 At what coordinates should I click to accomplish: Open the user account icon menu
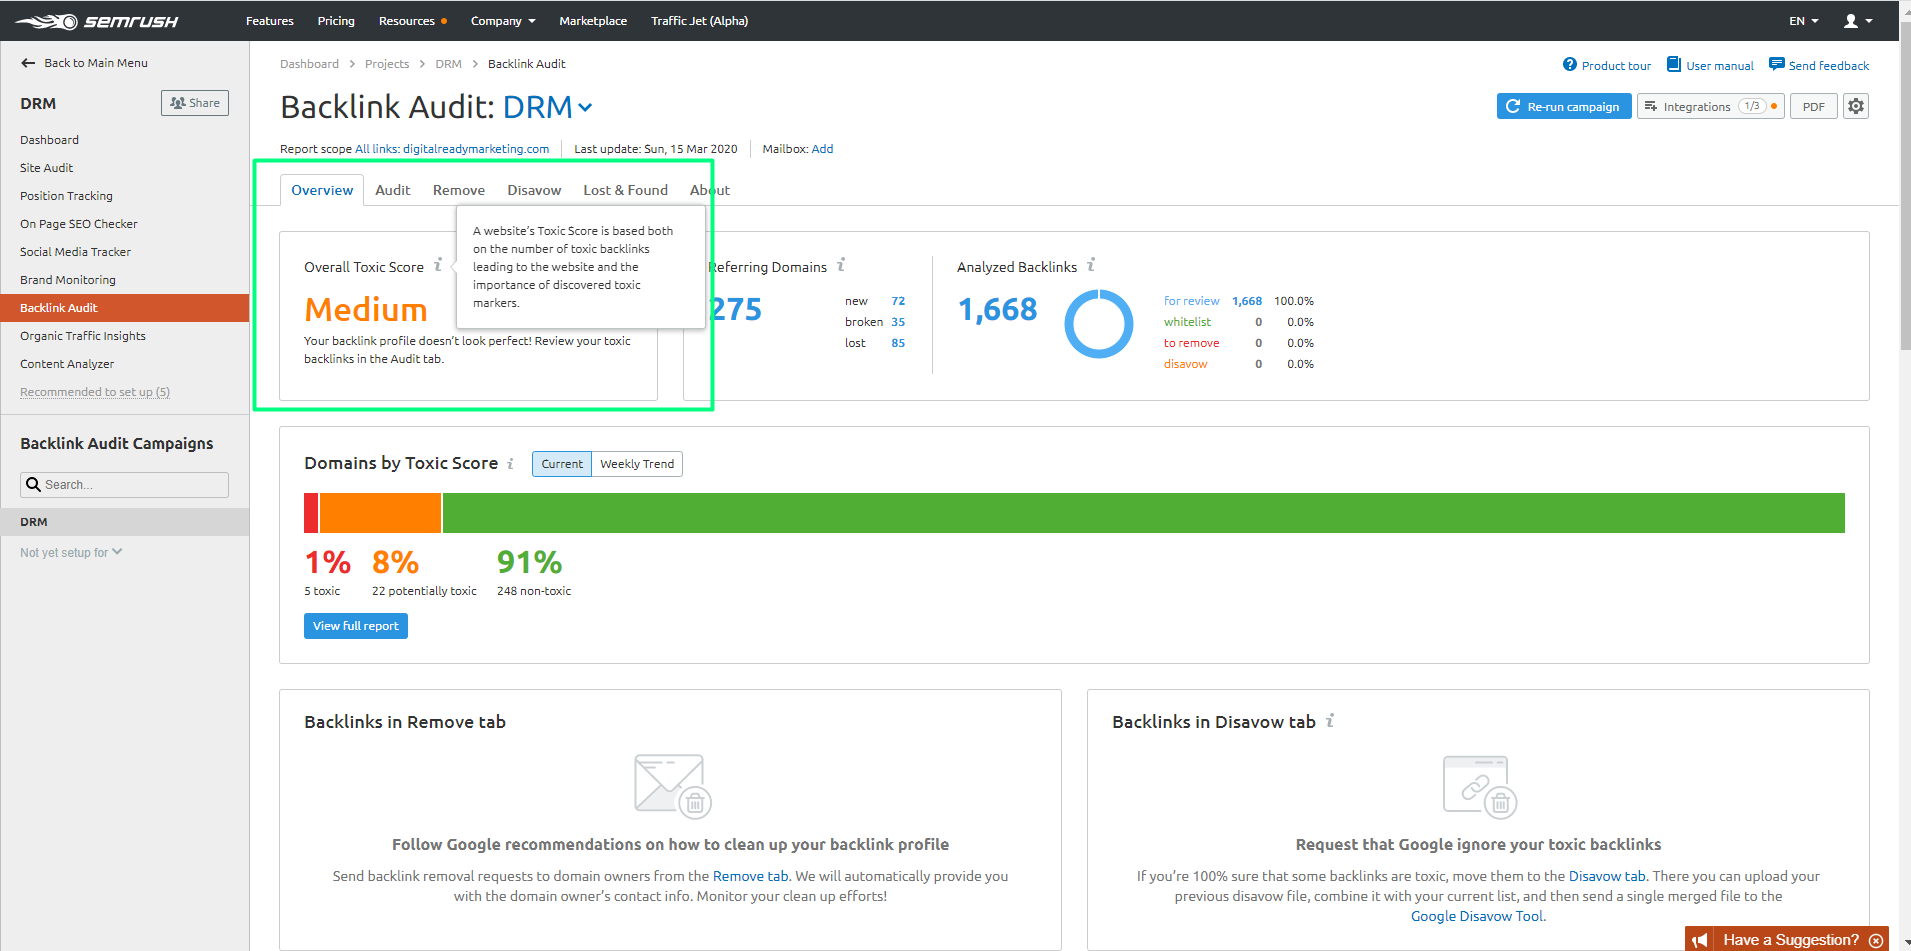pyautogui.click(x=1857, y=21)
